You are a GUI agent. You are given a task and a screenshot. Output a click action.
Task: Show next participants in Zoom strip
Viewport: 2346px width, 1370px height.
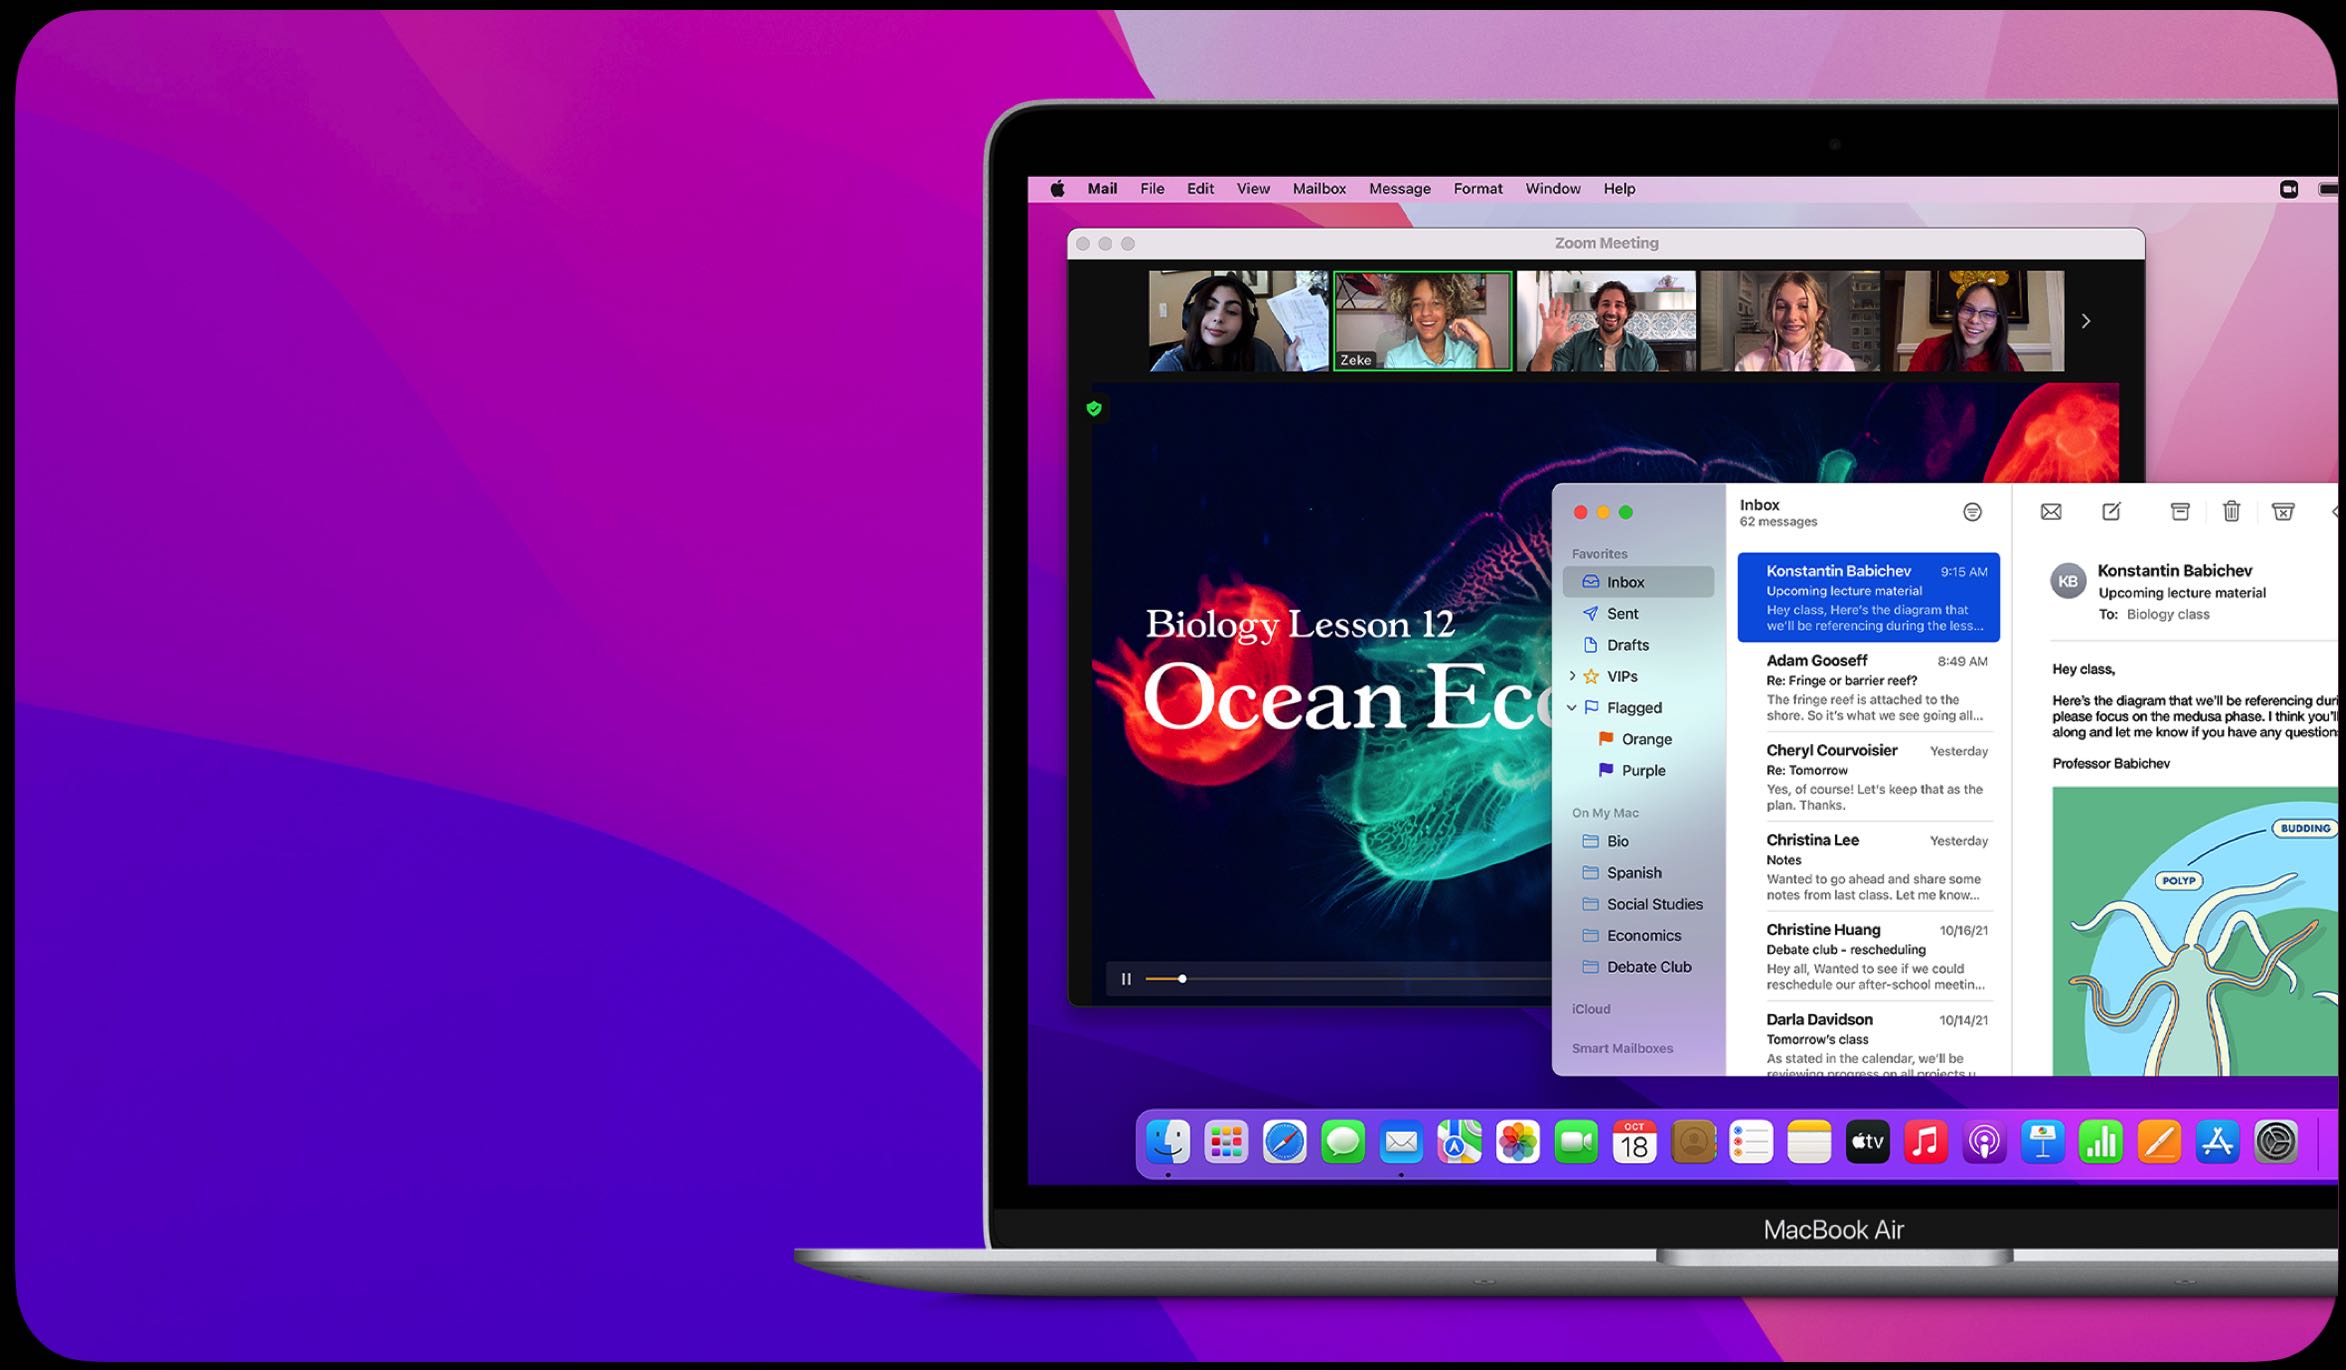pos(2085,321)
